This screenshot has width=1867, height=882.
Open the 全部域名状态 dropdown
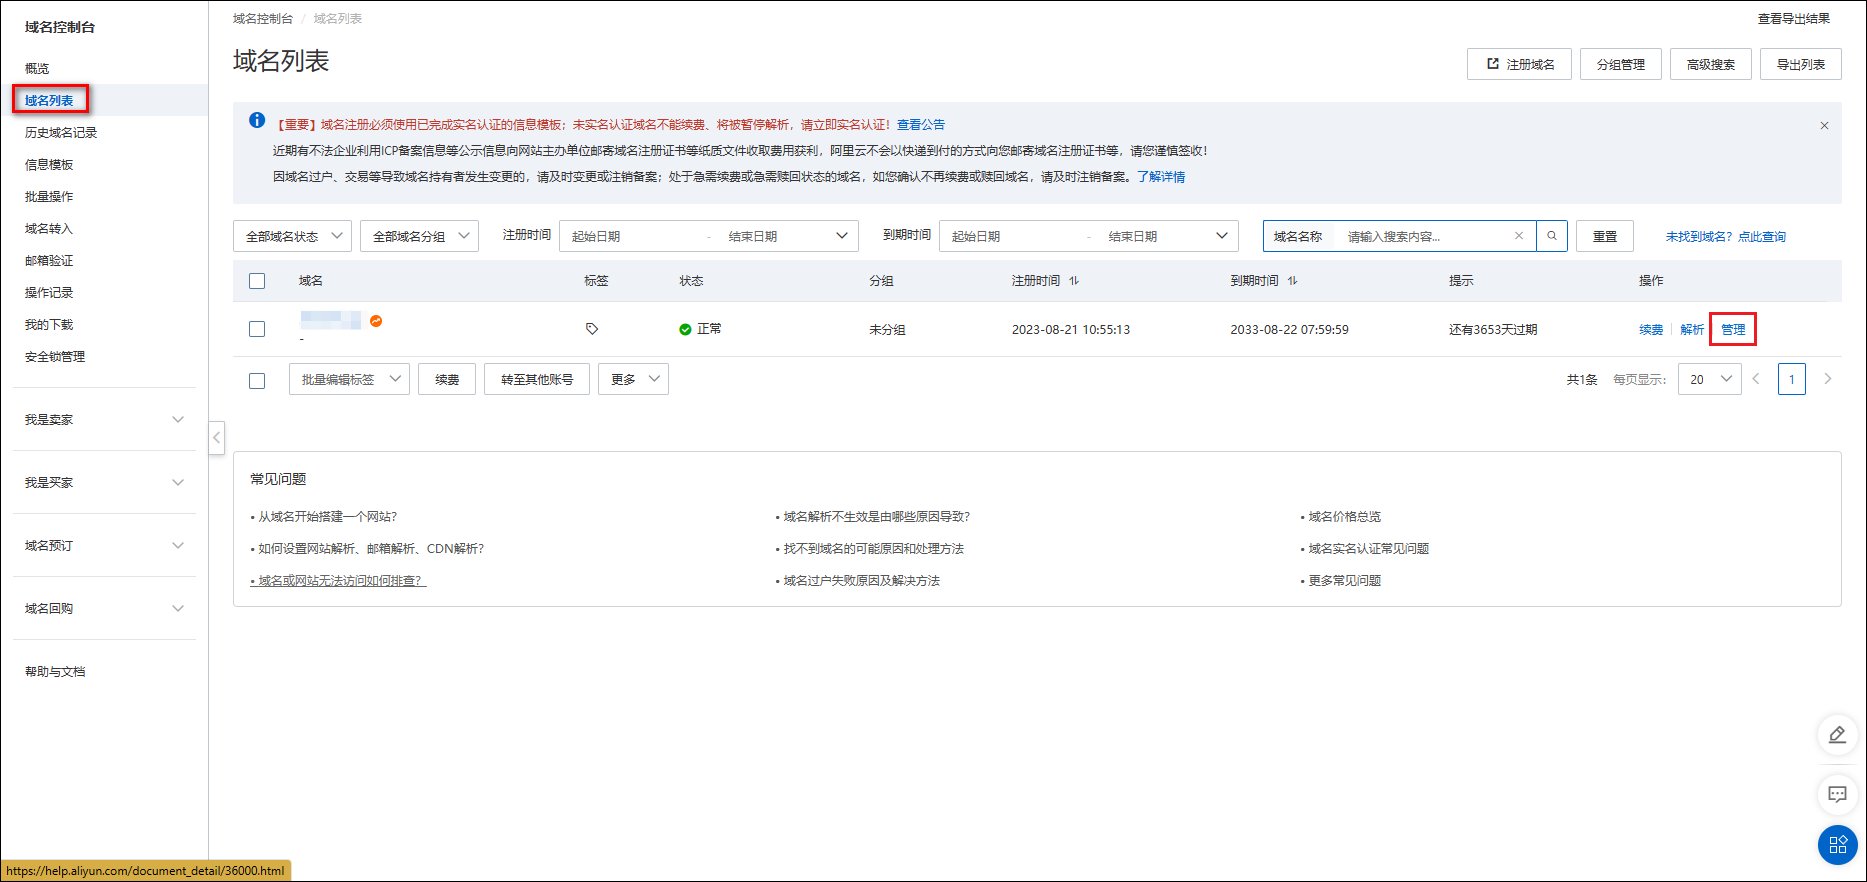292,236
